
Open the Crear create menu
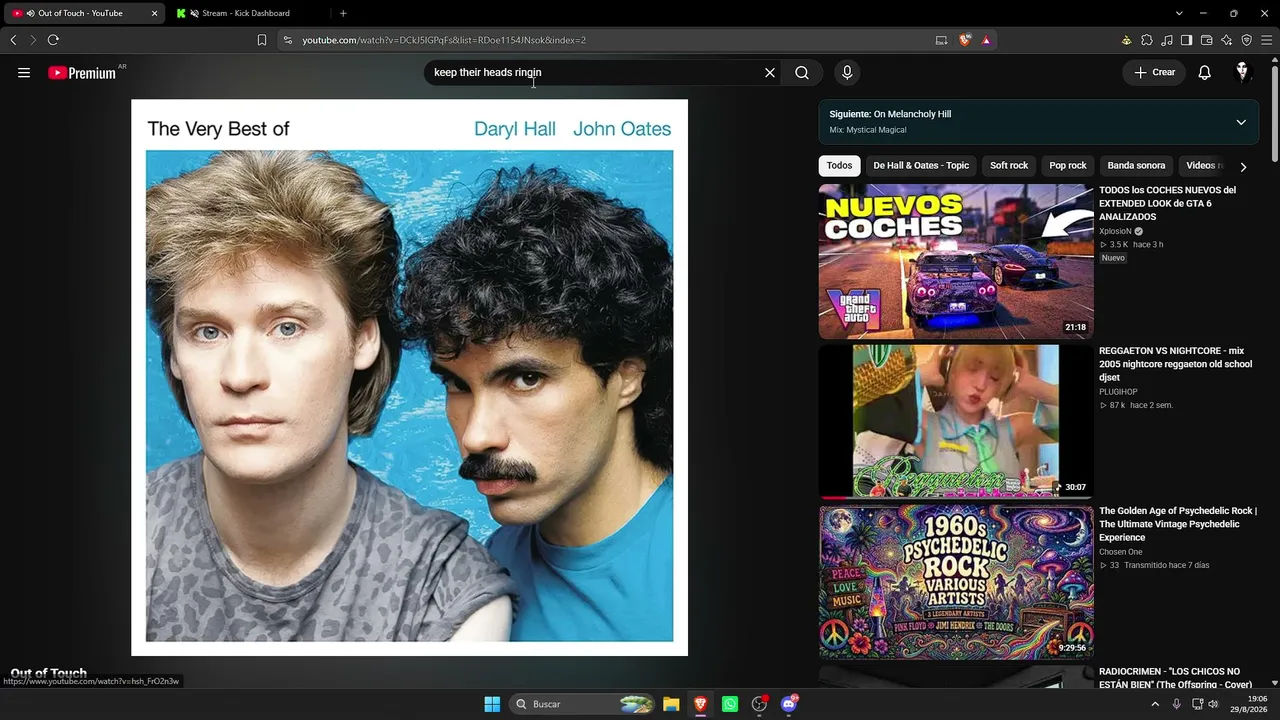point(1154,72)
